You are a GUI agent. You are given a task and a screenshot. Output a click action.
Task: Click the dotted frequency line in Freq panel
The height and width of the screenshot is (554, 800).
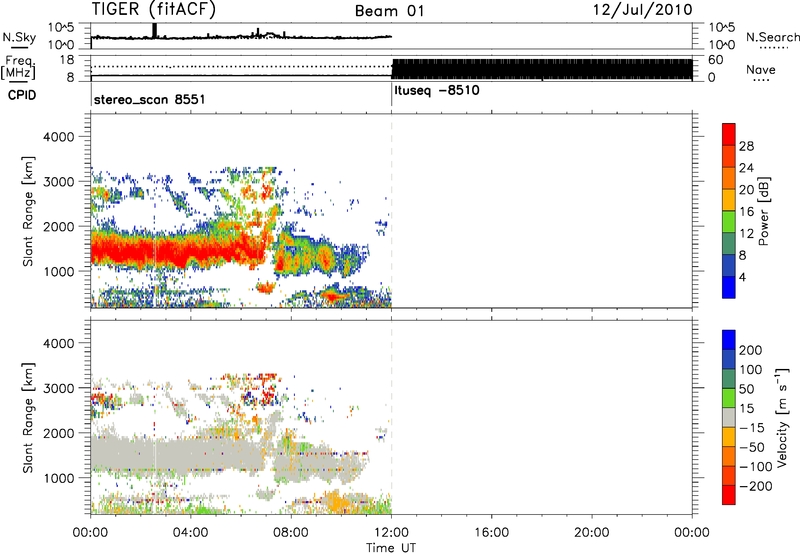tap(241, 67)
